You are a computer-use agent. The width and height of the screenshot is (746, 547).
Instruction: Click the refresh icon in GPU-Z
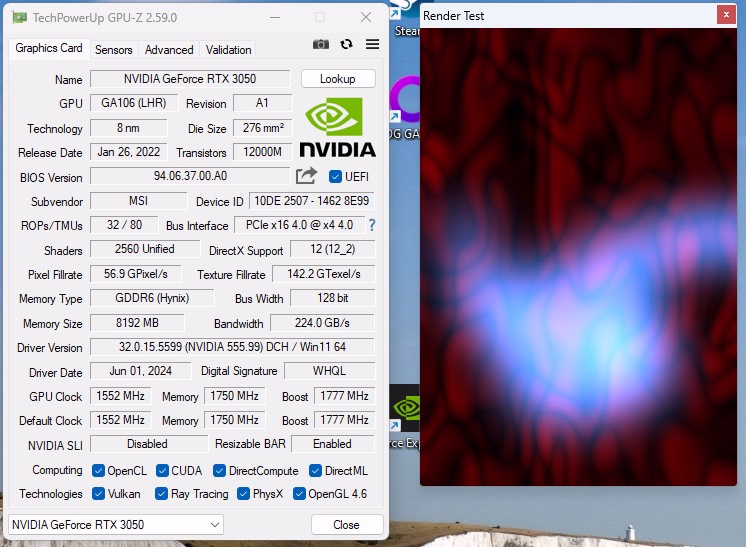point(346,44)
